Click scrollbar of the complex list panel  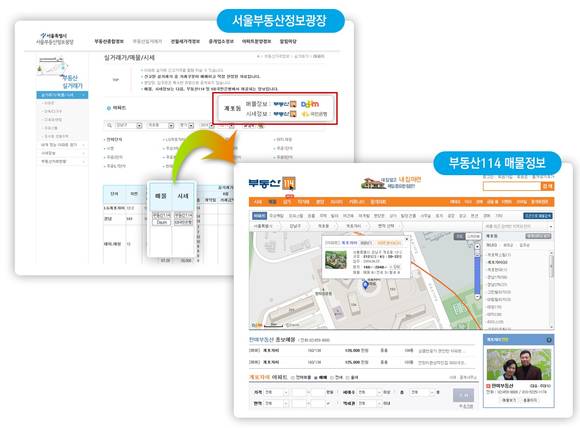click(552, 290)
